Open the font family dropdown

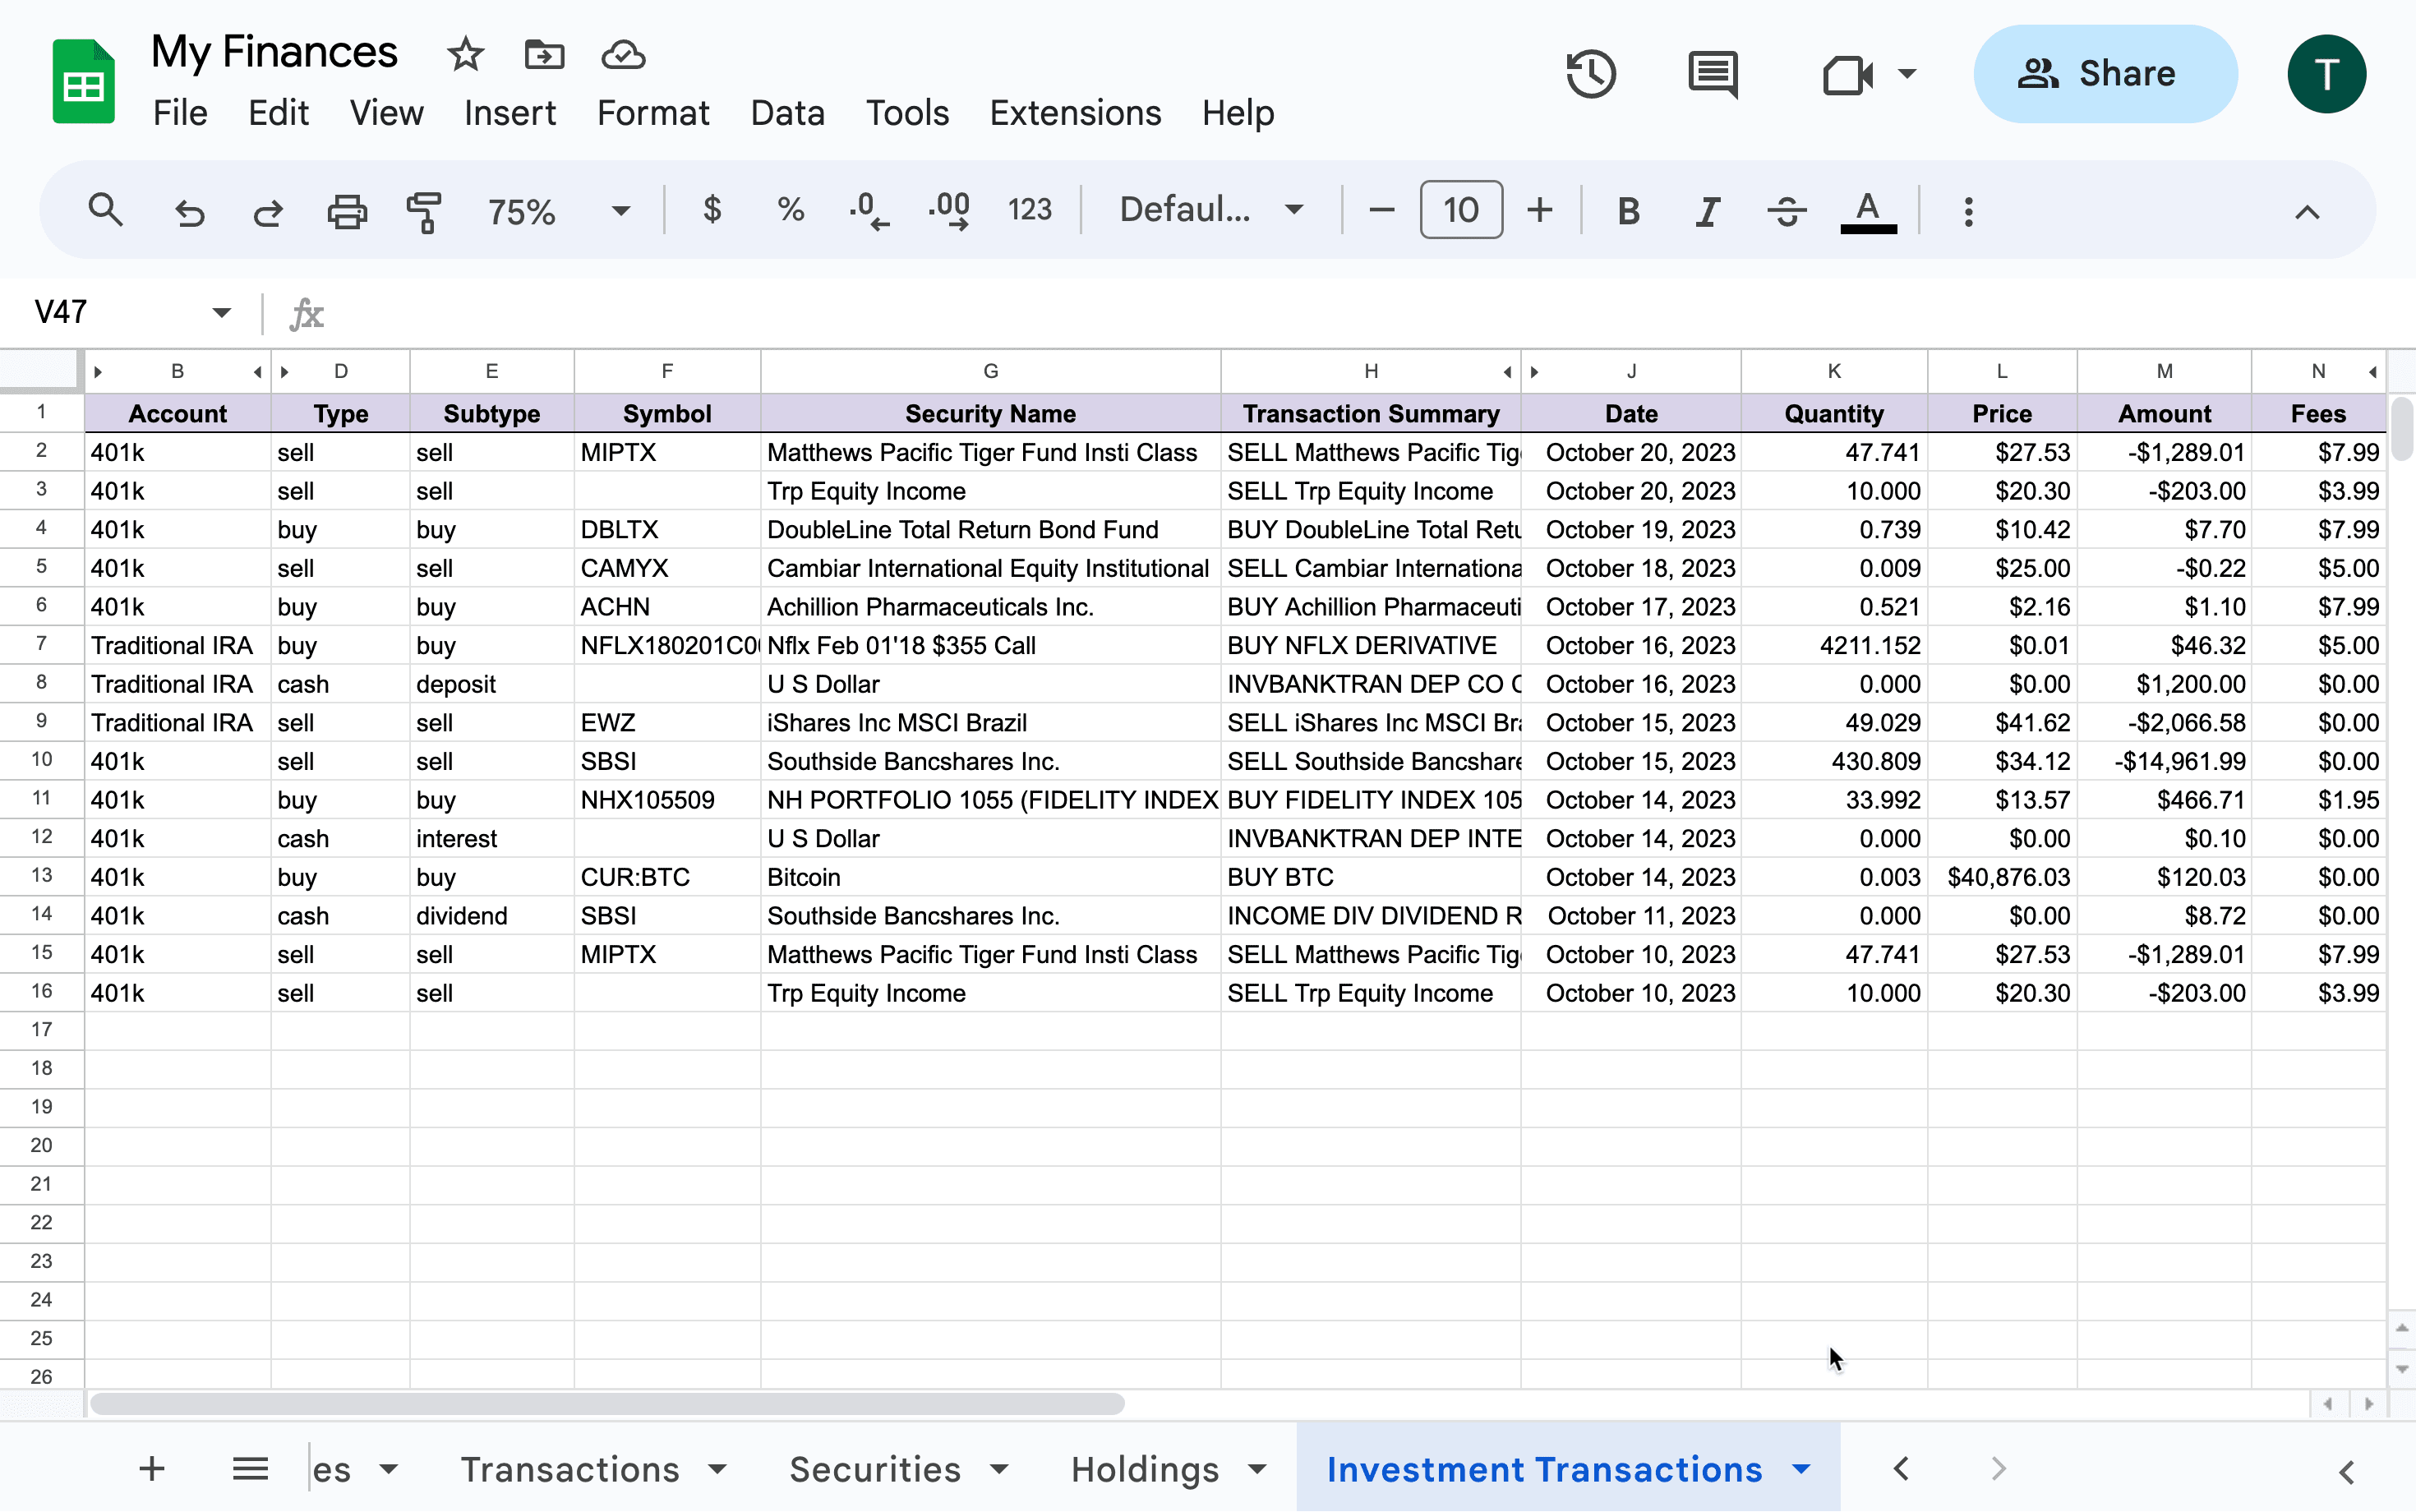coord(1209,209)
